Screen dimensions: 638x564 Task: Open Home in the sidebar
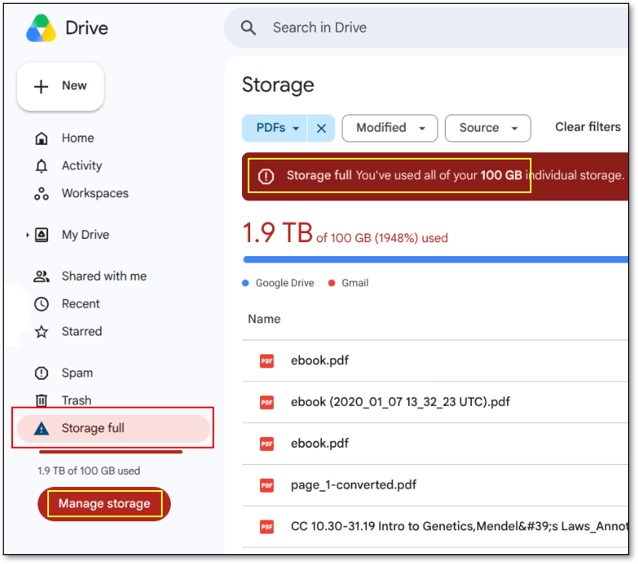[x=77, y=138]
